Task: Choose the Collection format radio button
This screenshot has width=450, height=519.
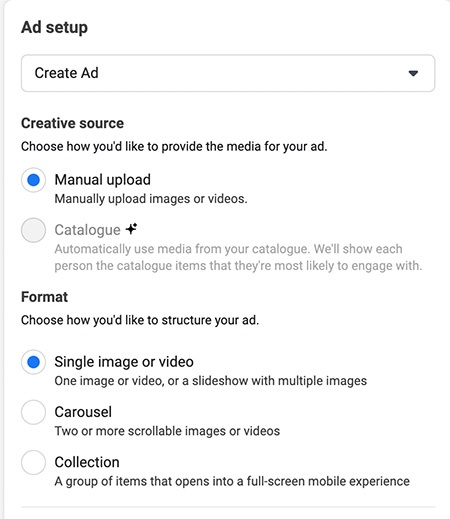Action: click(33, 463)
